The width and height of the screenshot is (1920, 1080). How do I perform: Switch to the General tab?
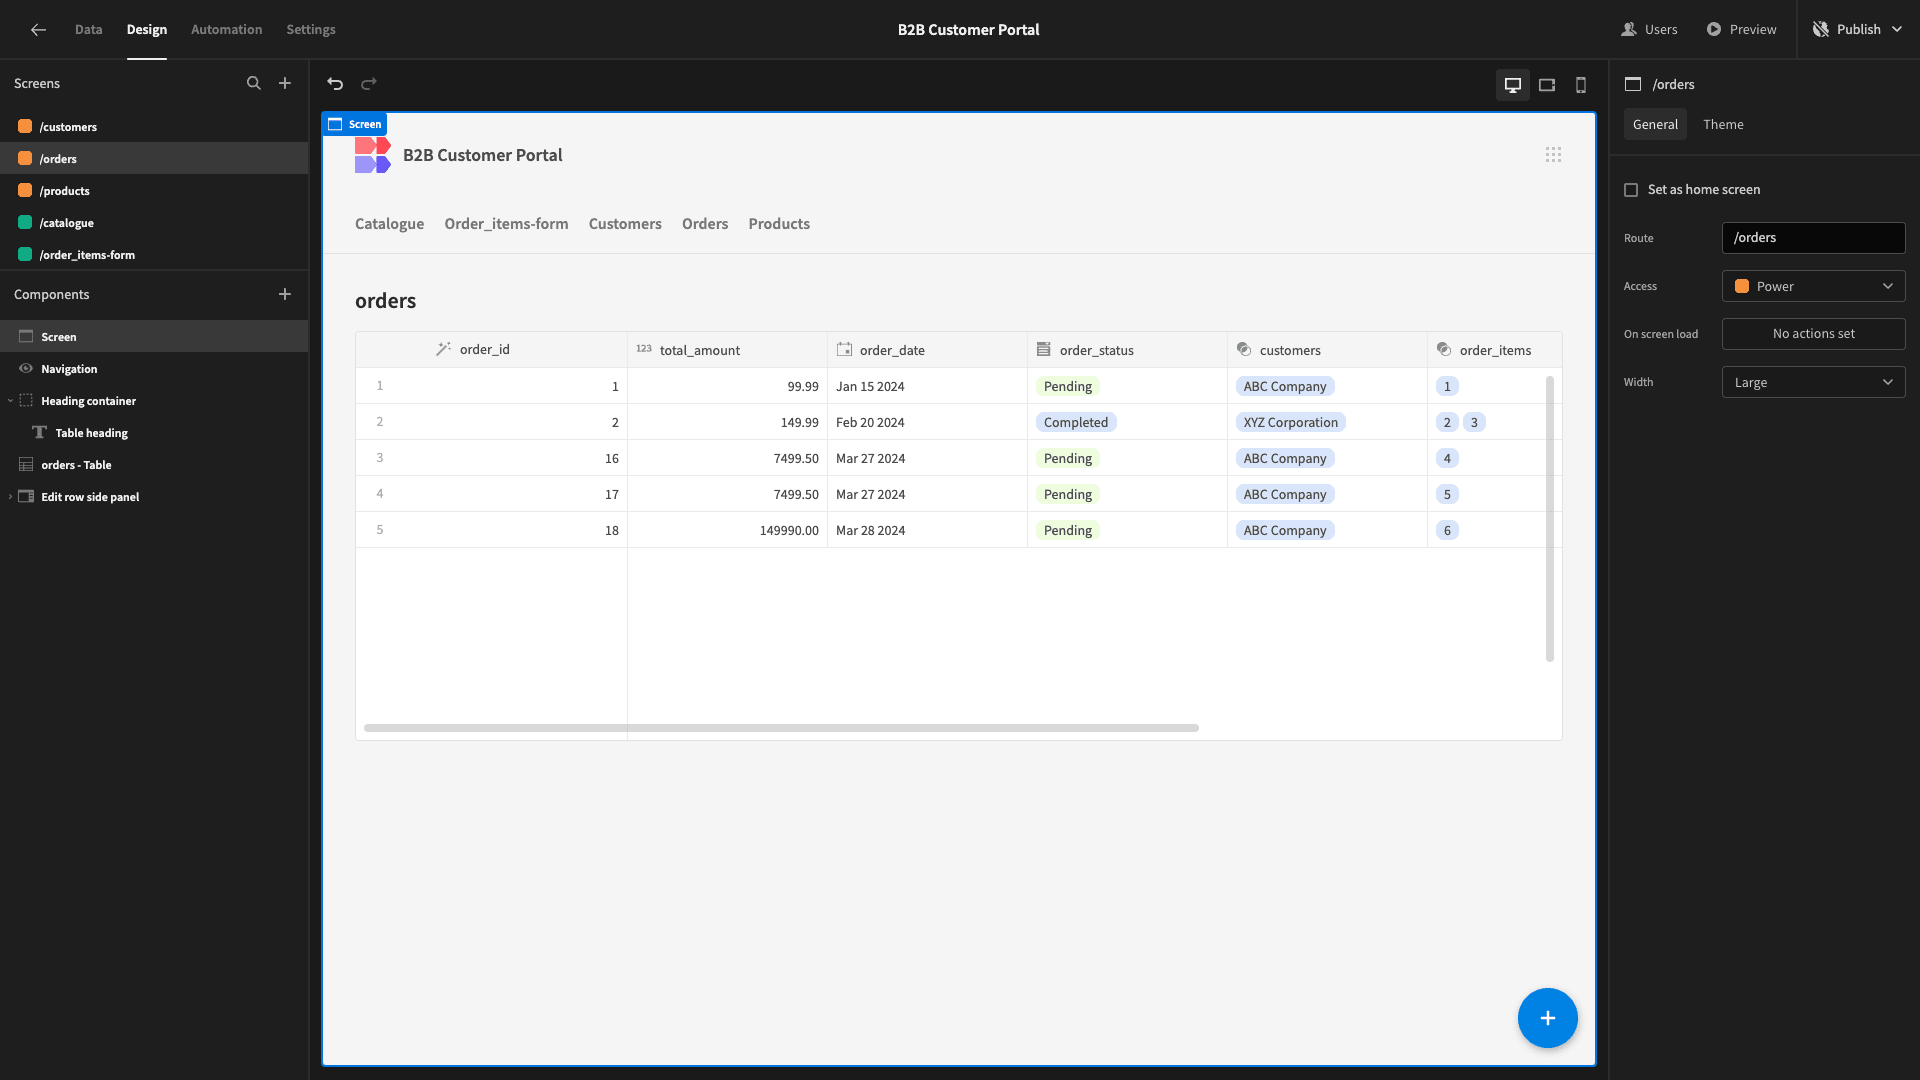click(1655, 124)
